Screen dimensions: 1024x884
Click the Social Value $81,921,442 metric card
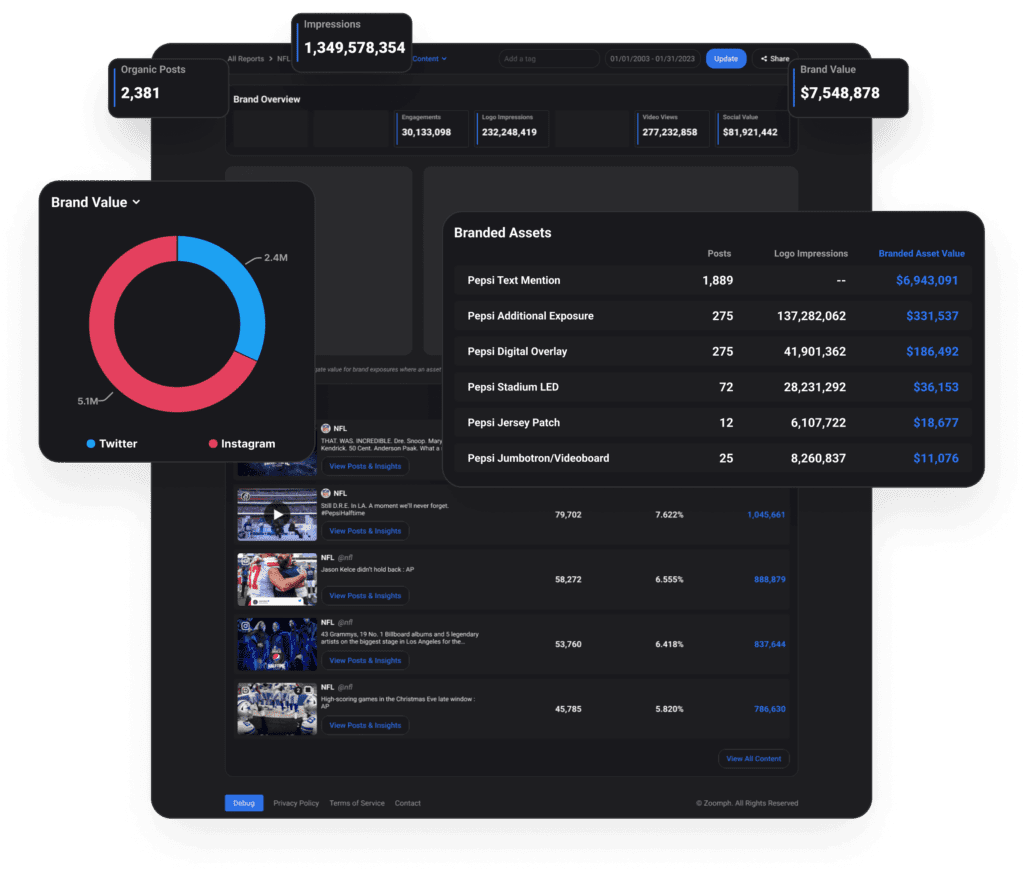[752, 128]
